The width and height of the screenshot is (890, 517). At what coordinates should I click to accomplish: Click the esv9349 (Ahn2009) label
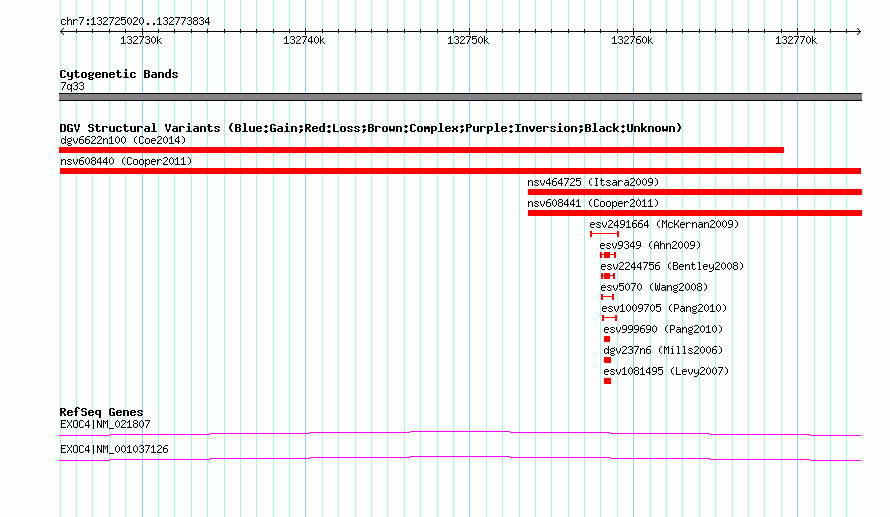coord(650,245)
